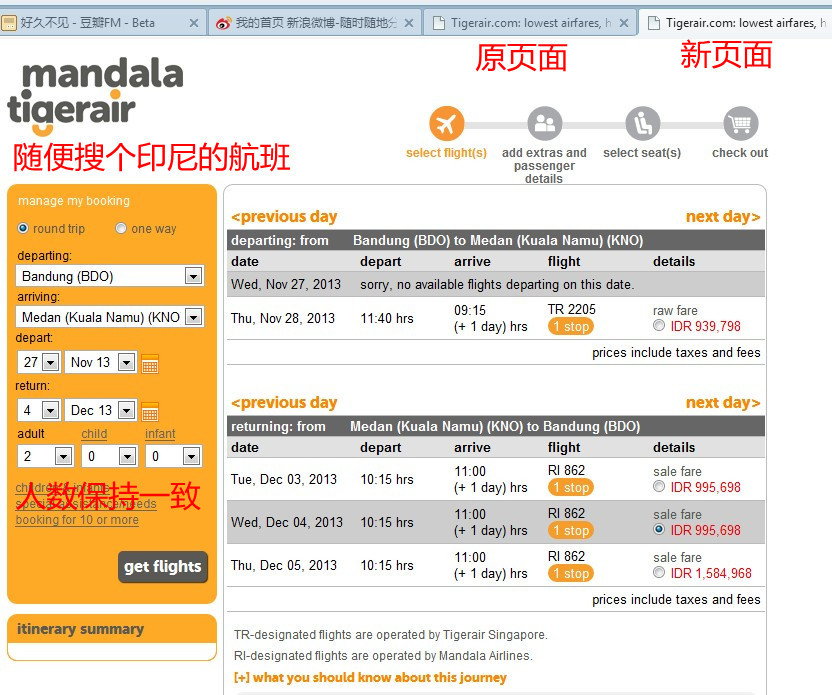832x695 pixels.
Task: Select the round trip radio button
Action: tap(23, 228)
